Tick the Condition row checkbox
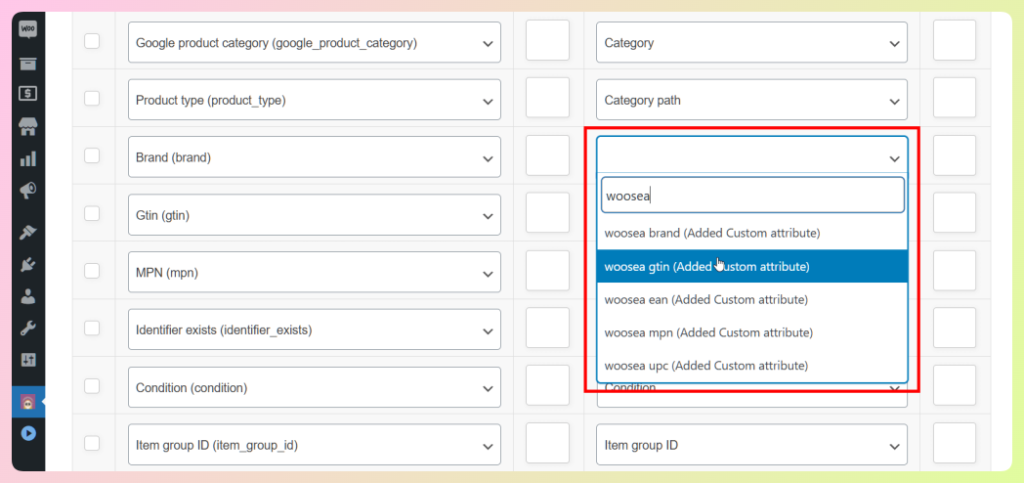 (x=92, y=386)
